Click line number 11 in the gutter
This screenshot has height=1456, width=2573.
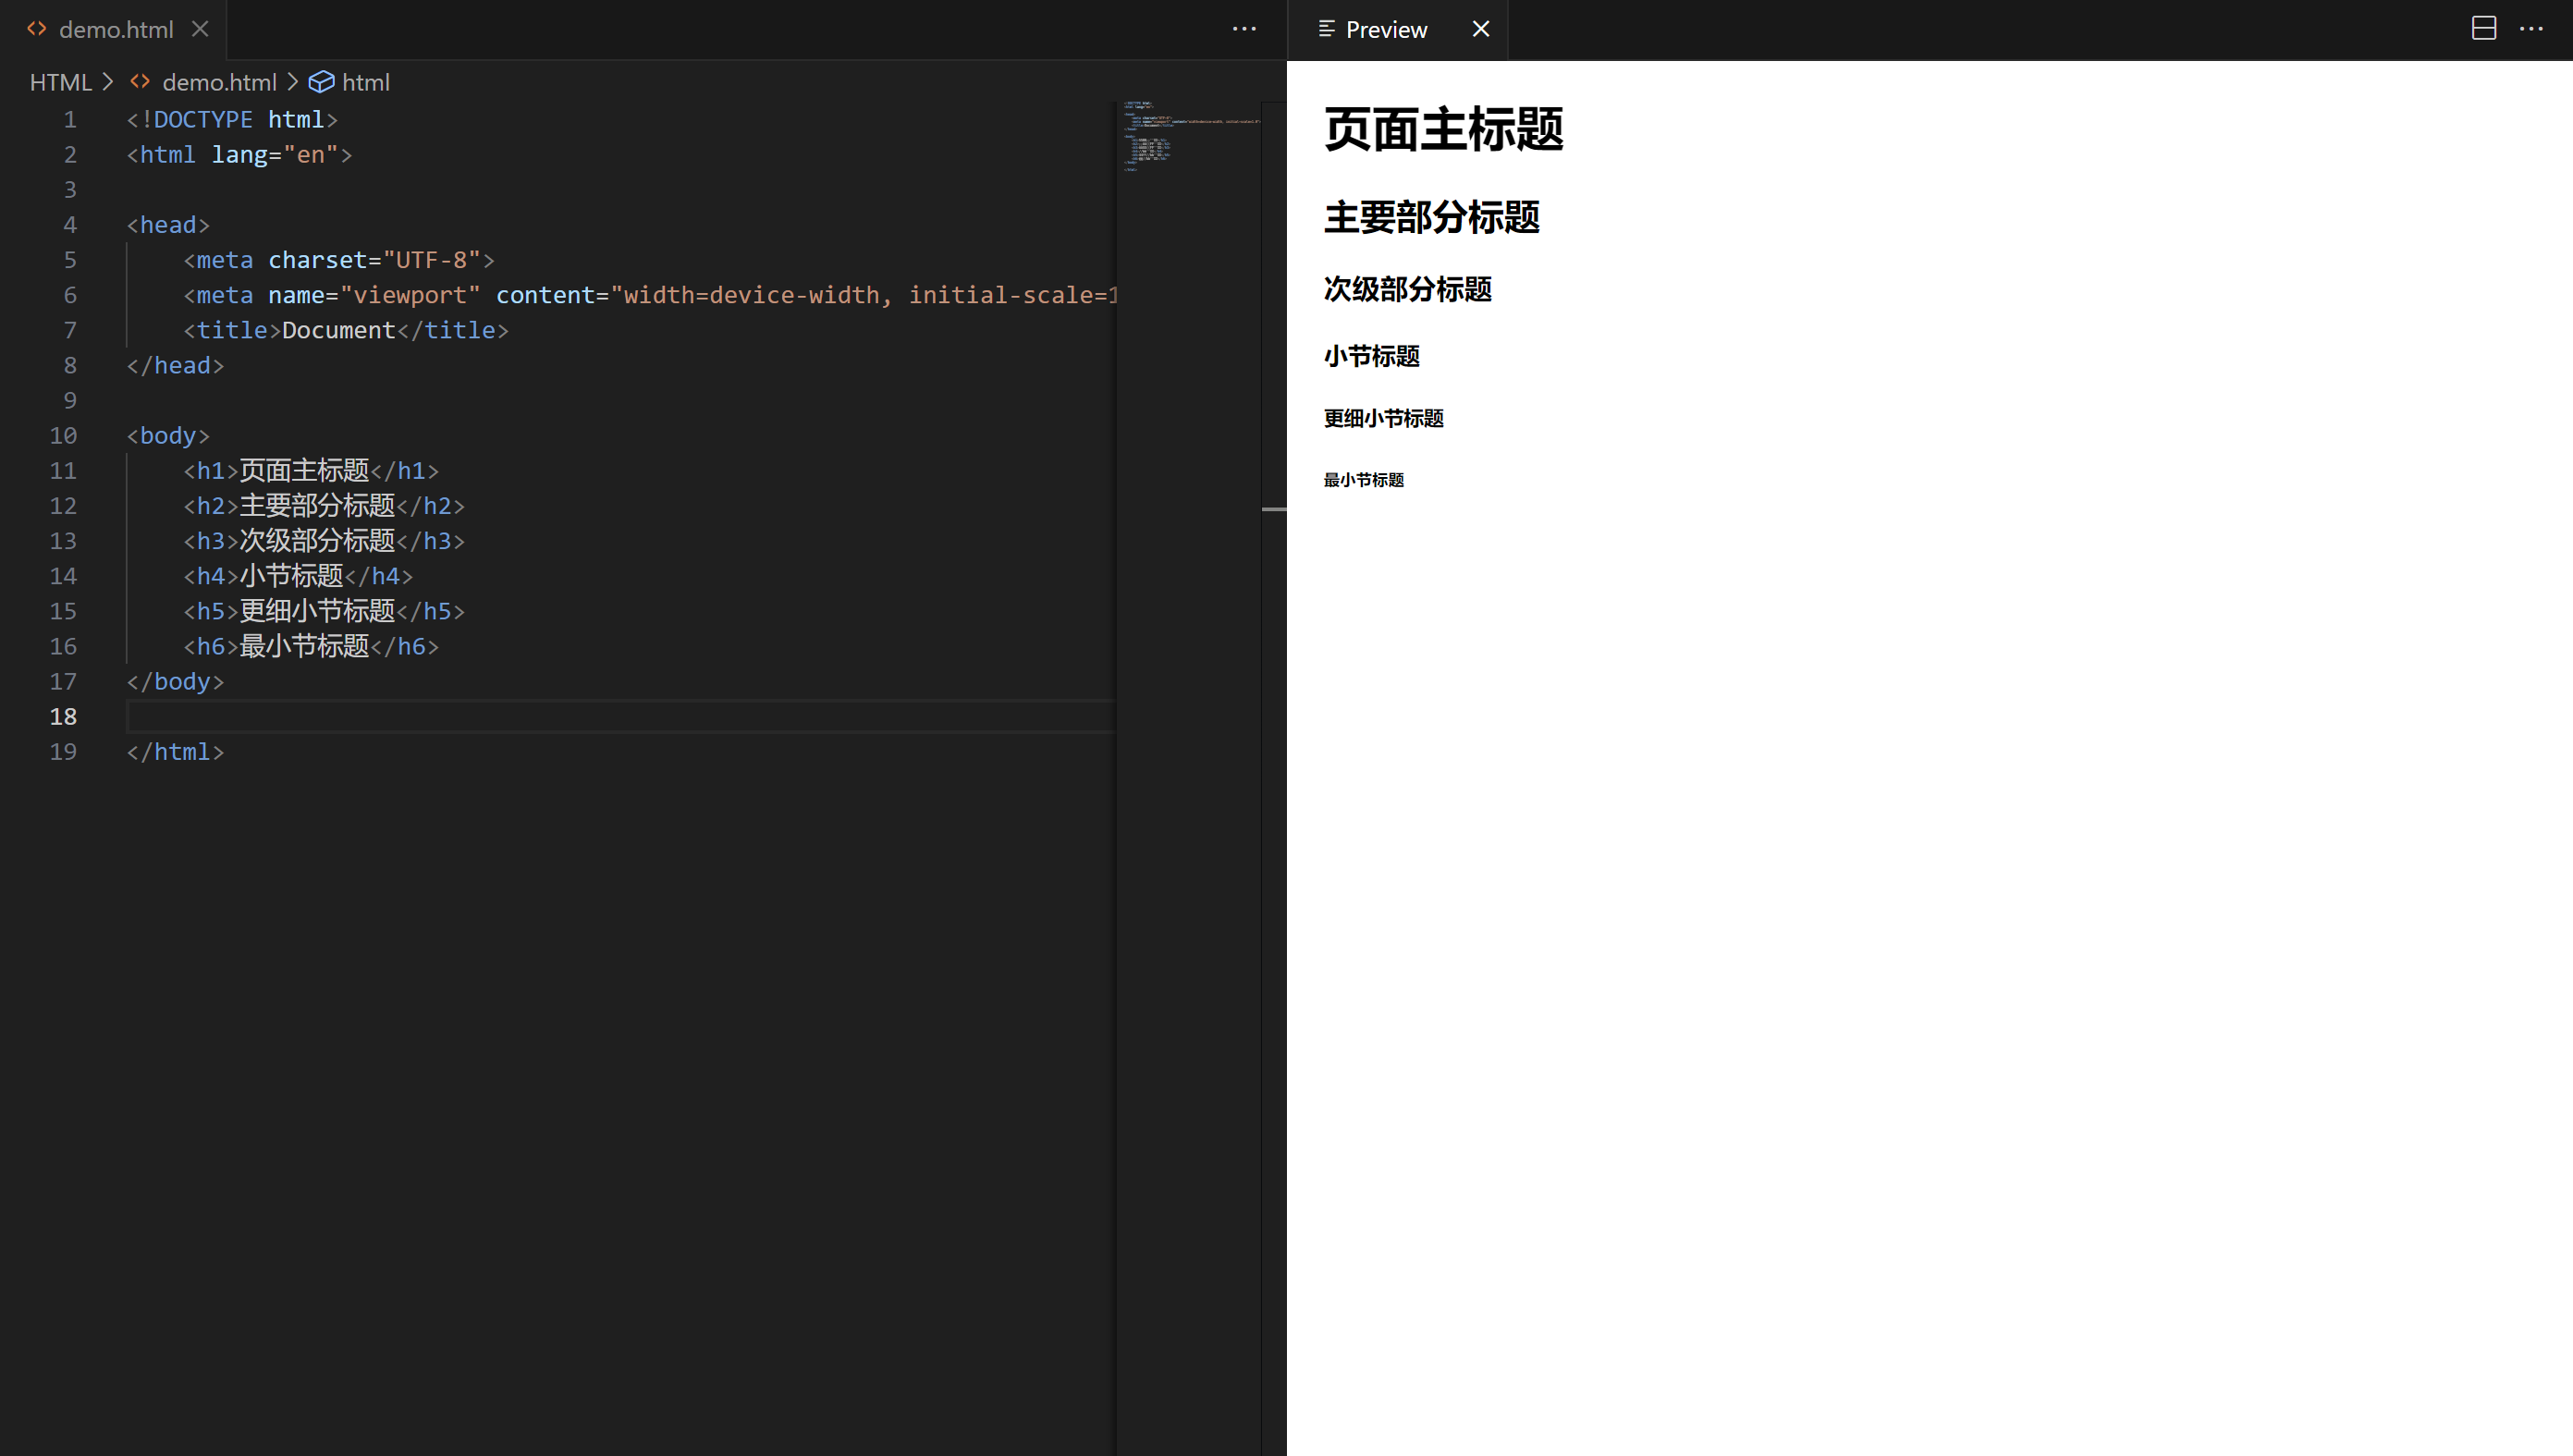pos(63,470)
